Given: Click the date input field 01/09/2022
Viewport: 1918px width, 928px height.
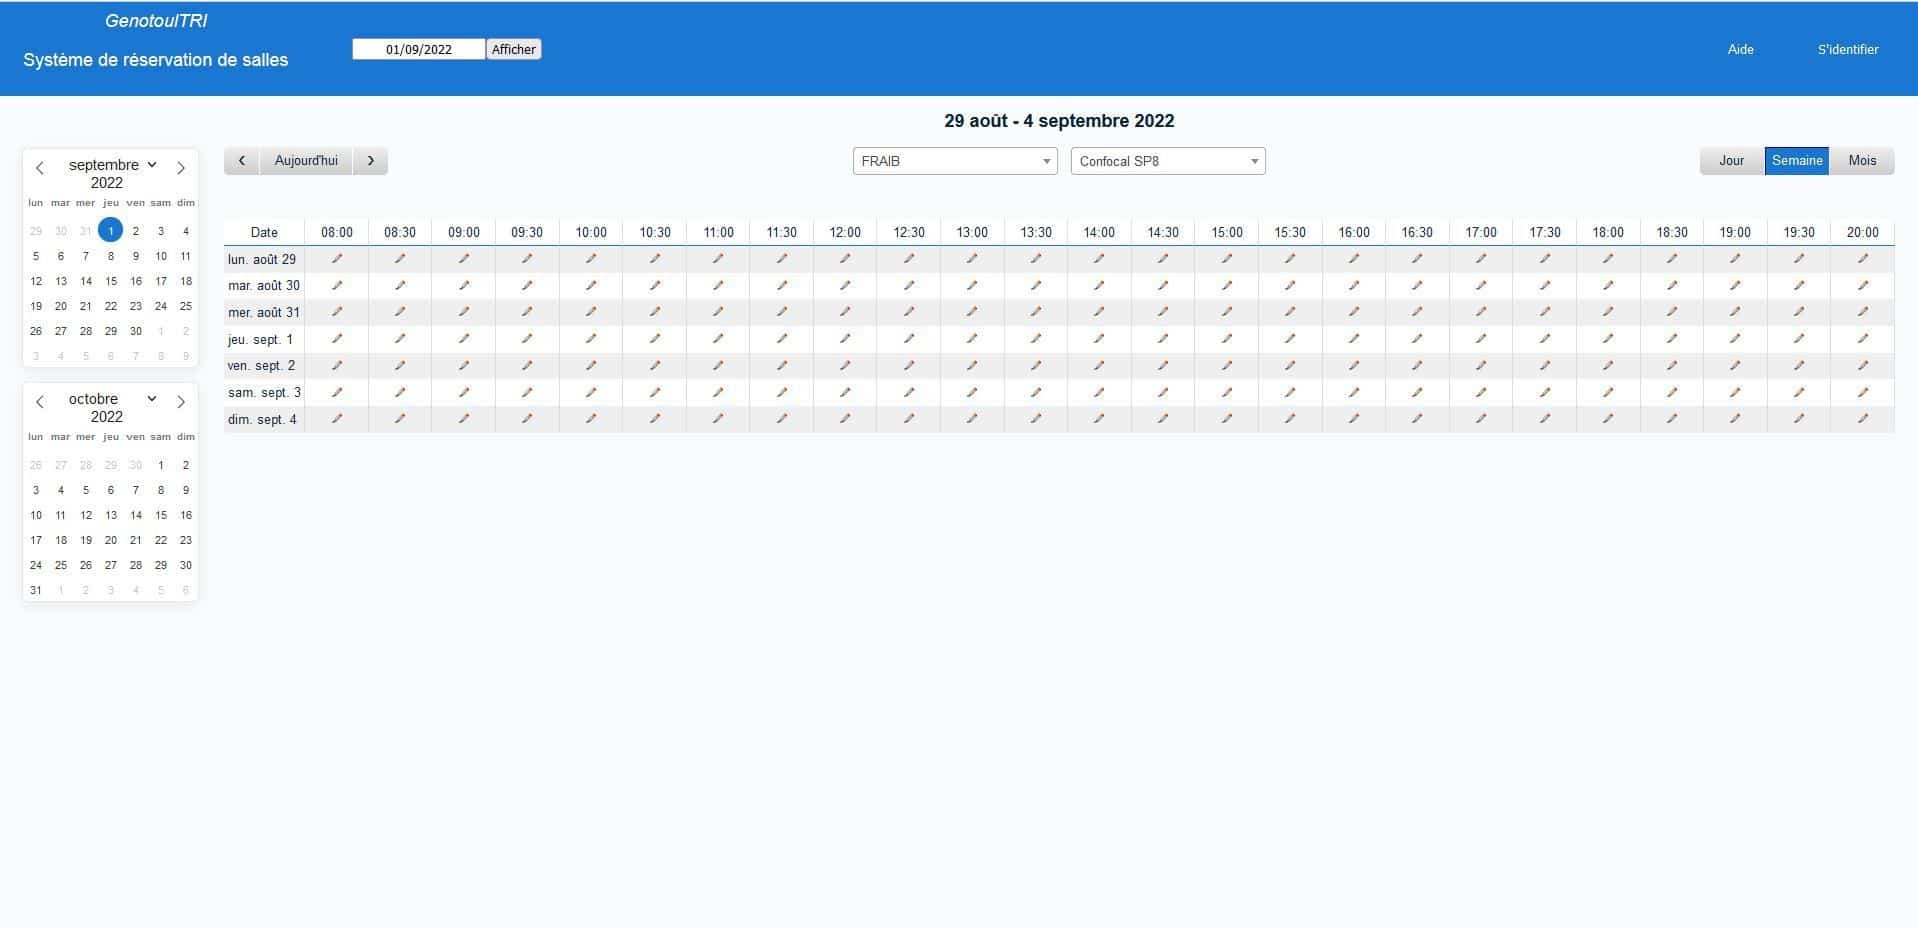Looking at the screenshot, I should (x=419, y=49).
